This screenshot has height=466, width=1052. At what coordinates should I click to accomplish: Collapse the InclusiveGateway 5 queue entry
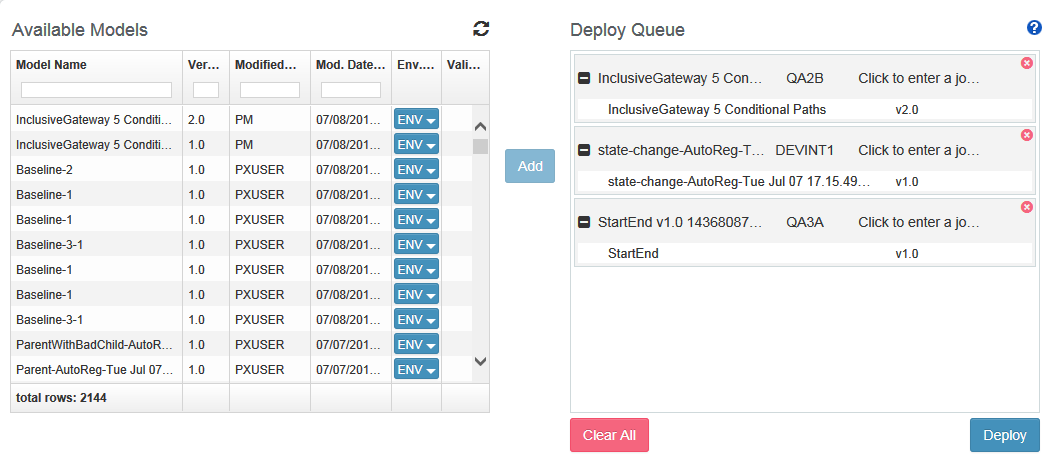click(584, 78)
